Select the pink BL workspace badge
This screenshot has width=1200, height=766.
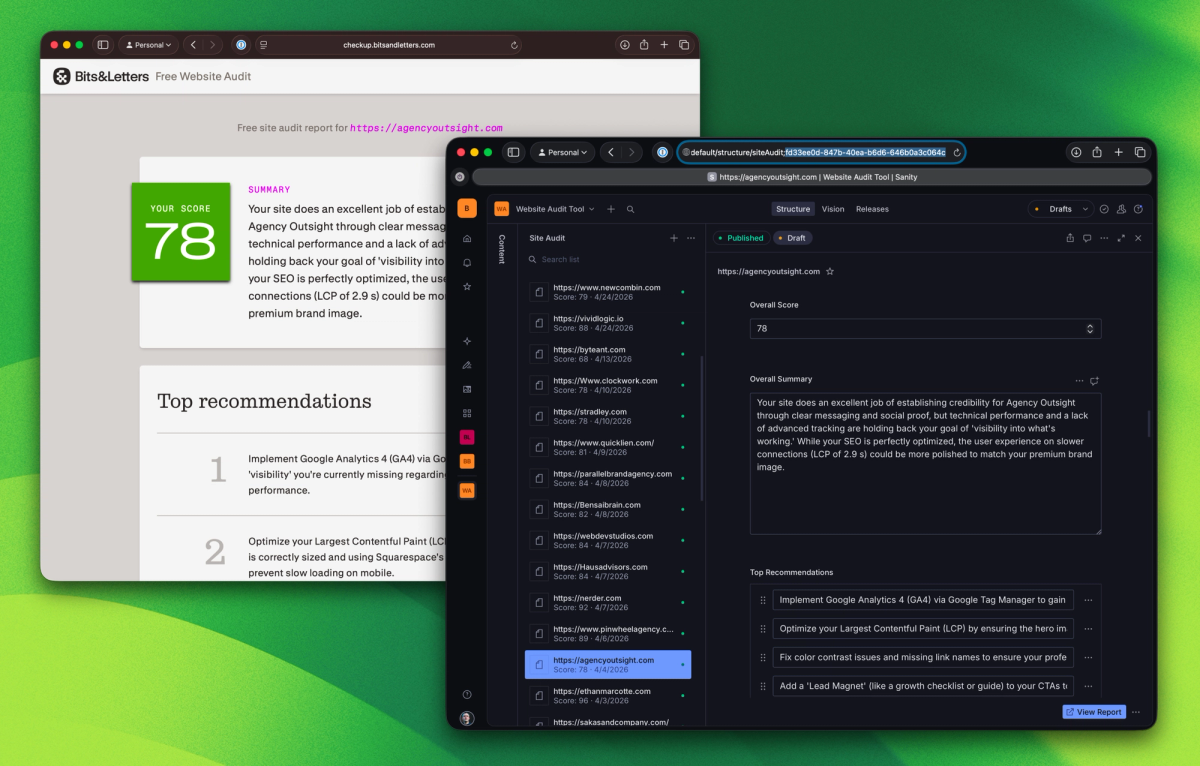click(467, 437)
